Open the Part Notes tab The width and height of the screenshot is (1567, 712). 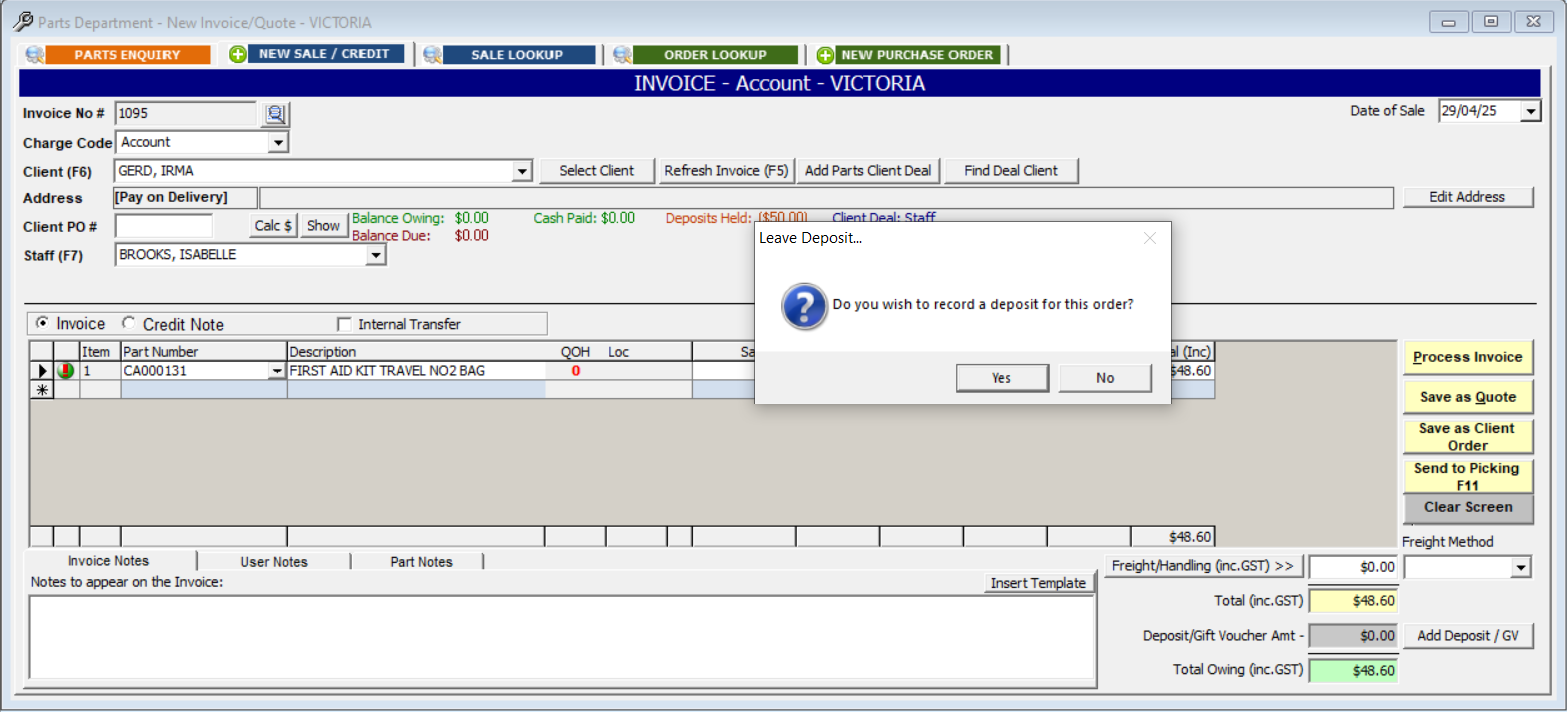coord(421,562)
